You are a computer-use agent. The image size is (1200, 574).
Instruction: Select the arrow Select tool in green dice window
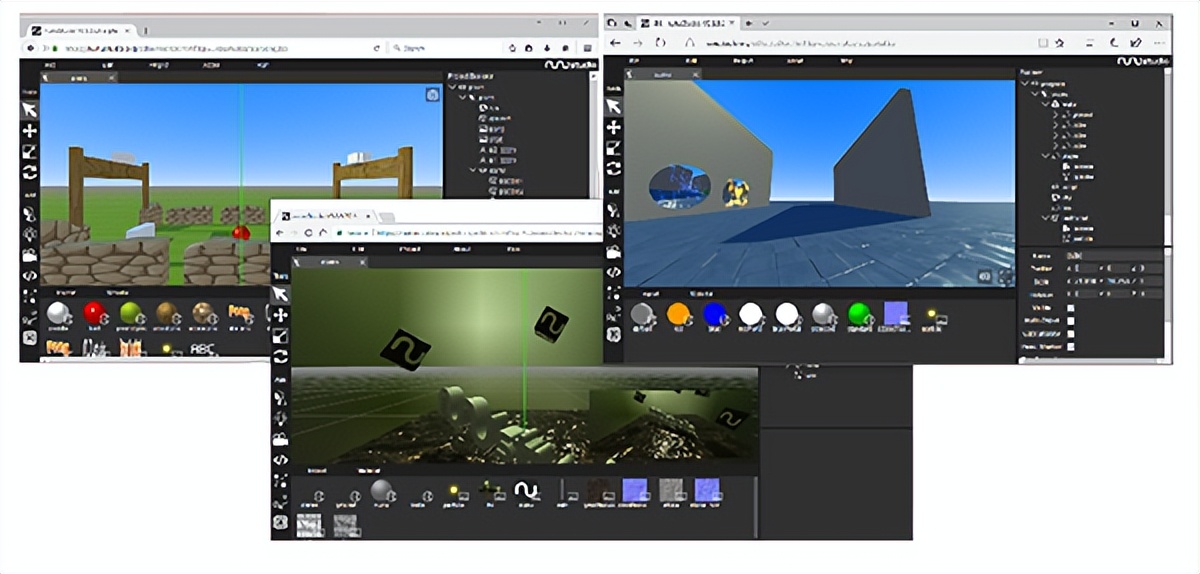coord(281,294)
